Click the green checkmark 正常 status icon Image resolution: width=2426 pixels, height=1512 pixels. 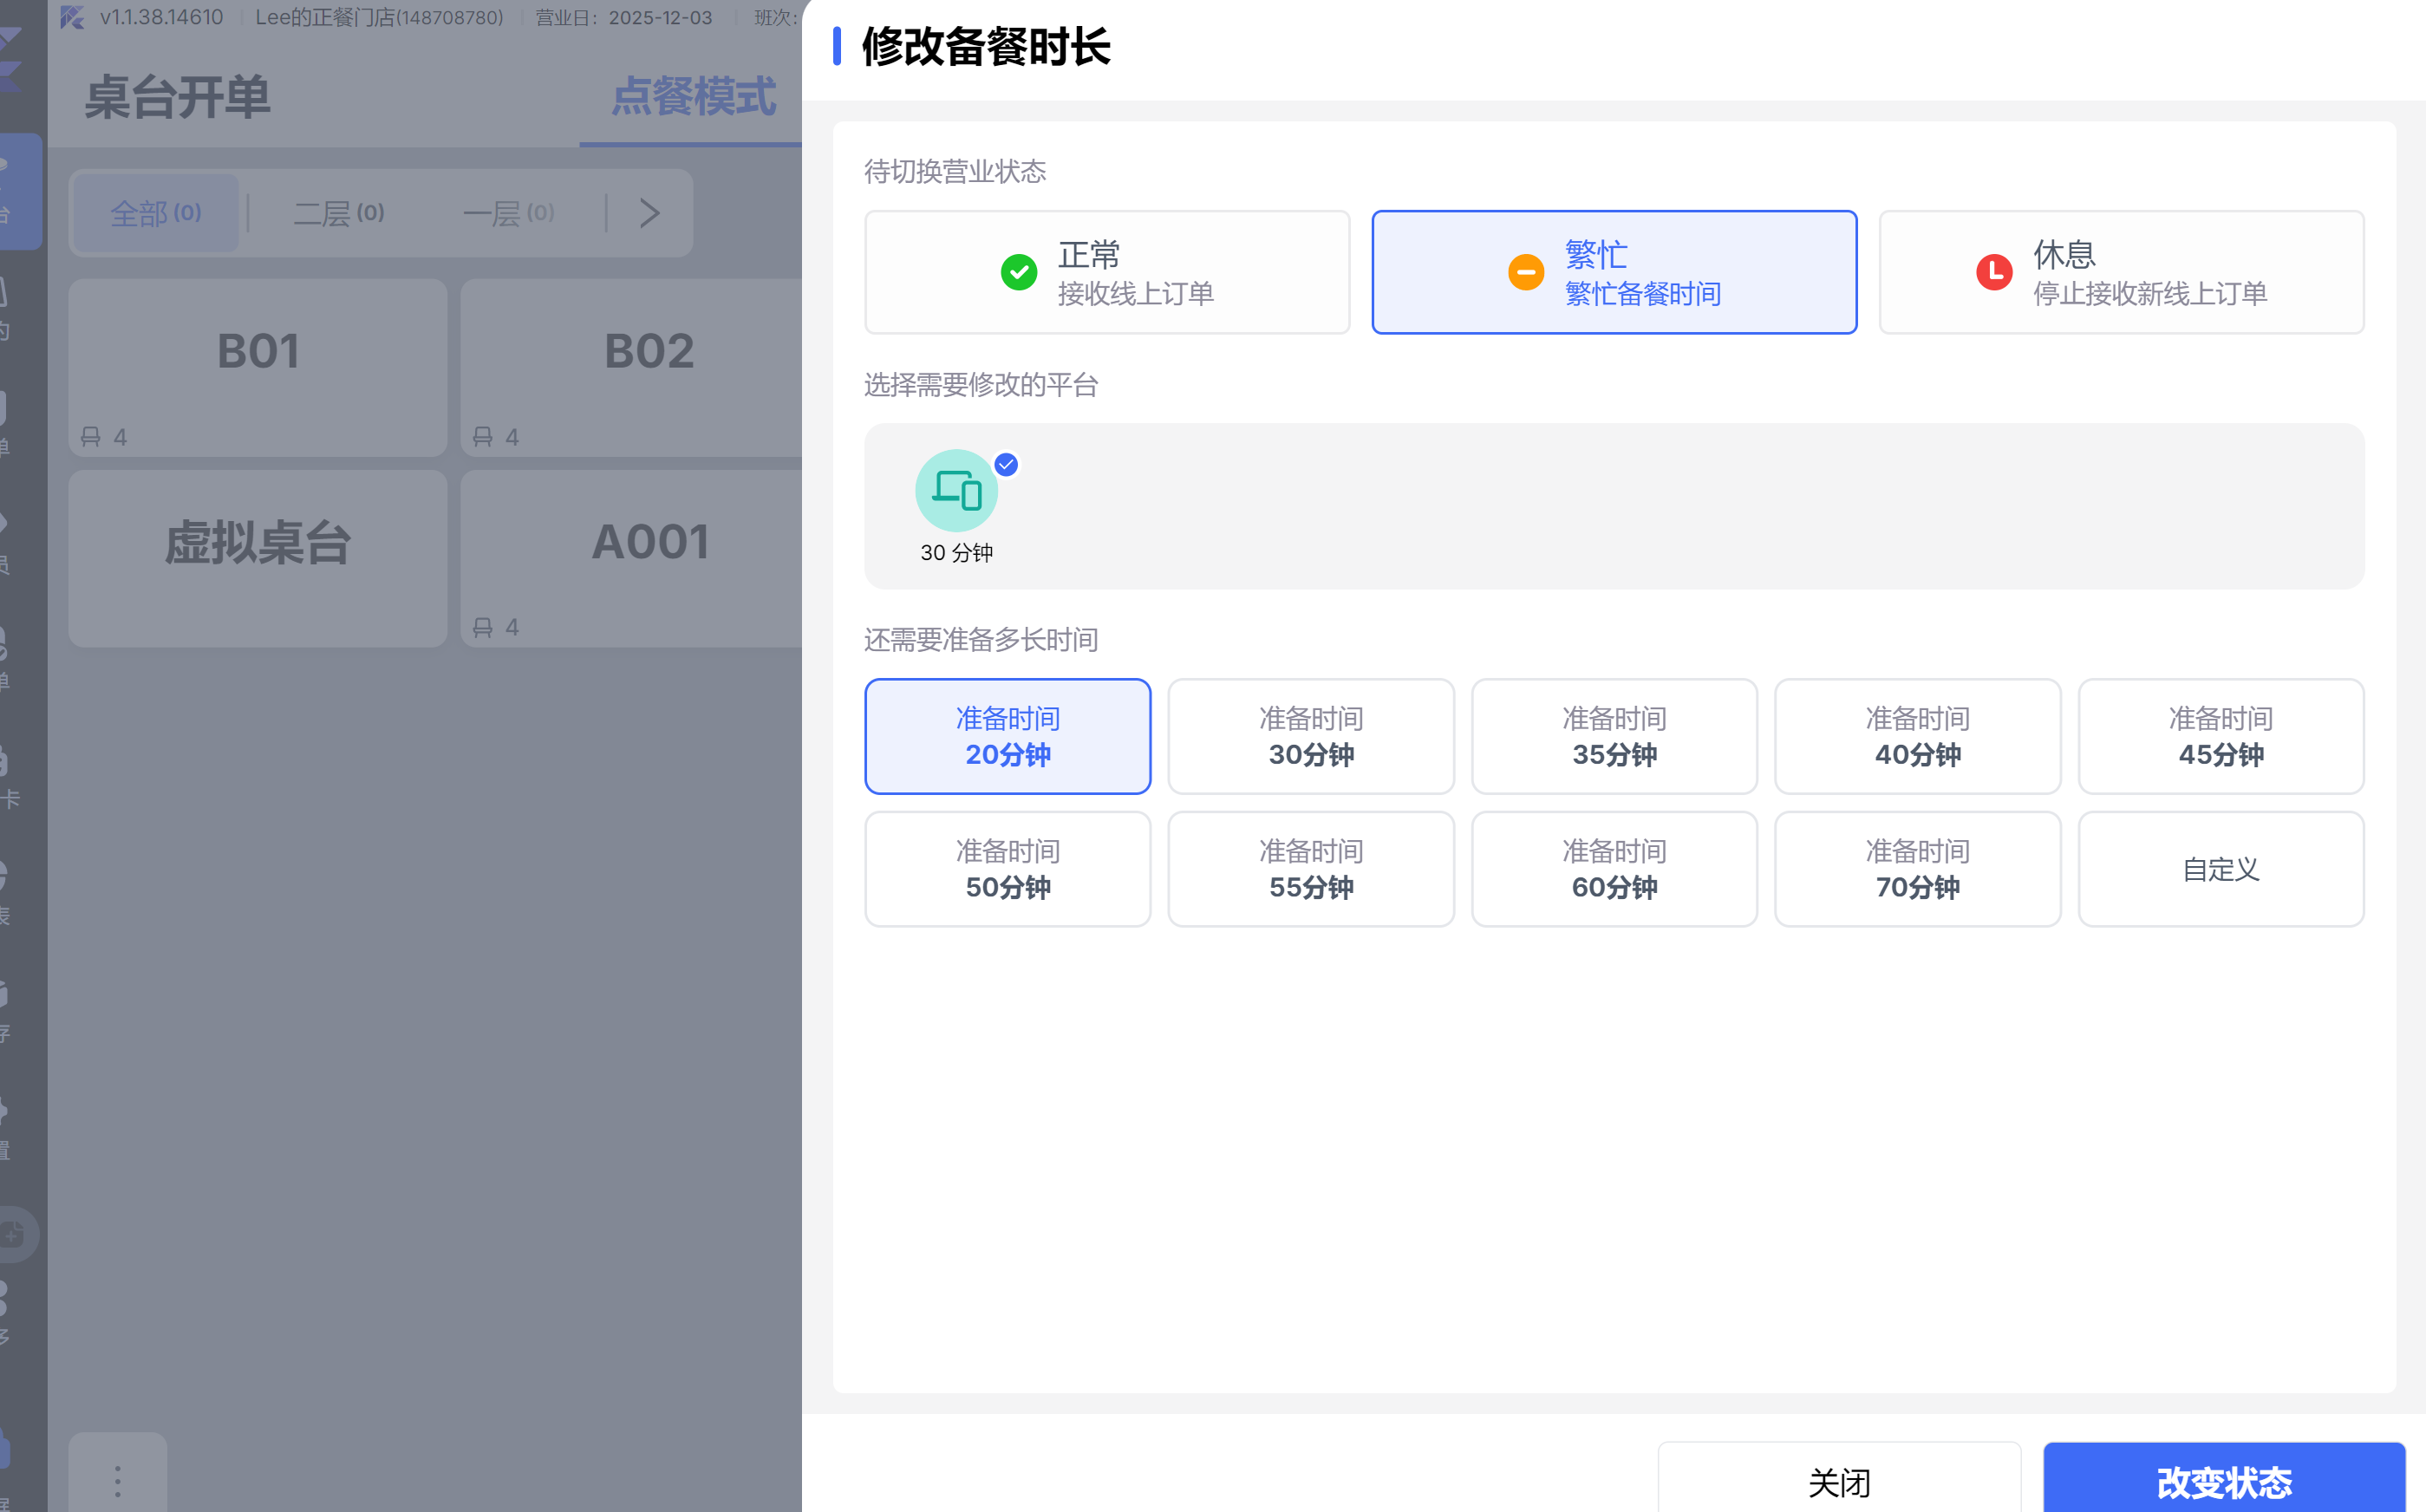tap(1018, 272)
